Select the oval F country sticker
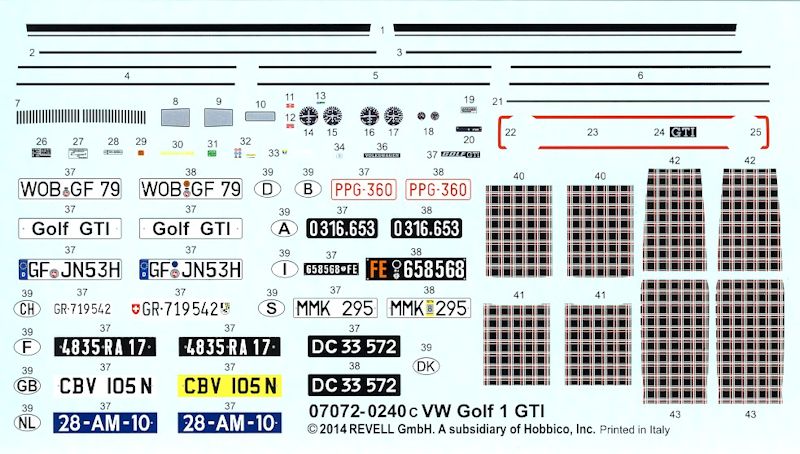 [x=28, y=348]
